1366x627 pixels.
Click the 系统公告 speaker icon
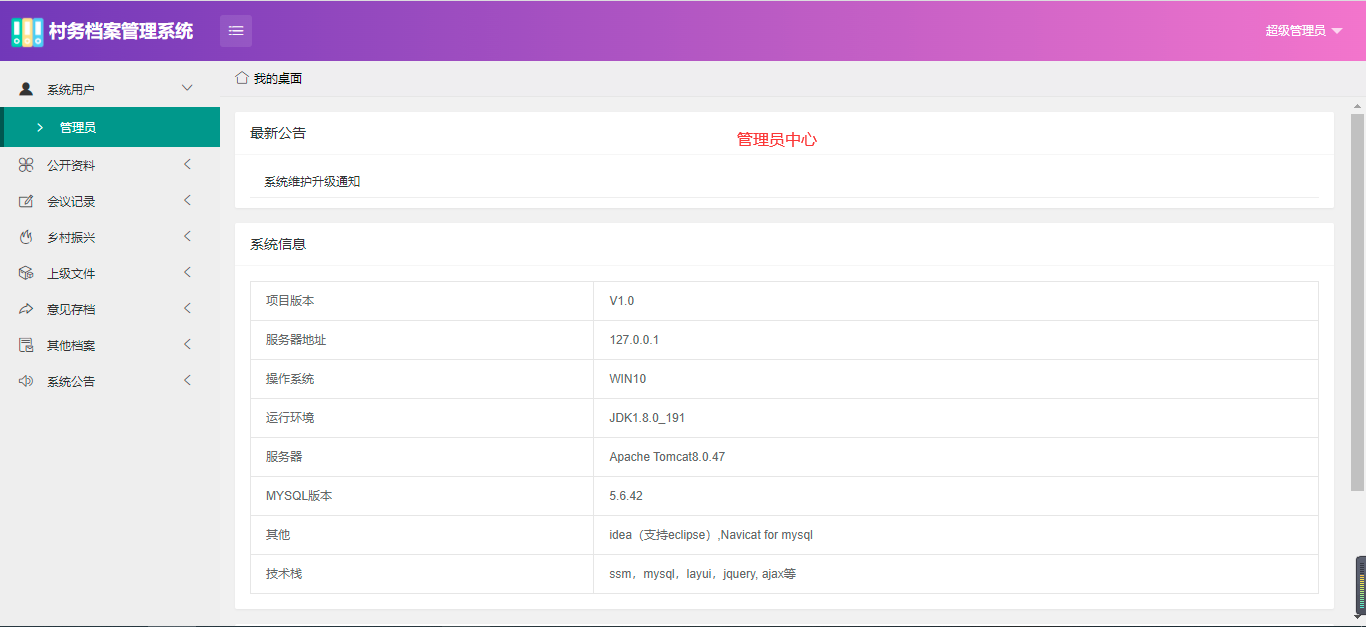click(26, 381)
